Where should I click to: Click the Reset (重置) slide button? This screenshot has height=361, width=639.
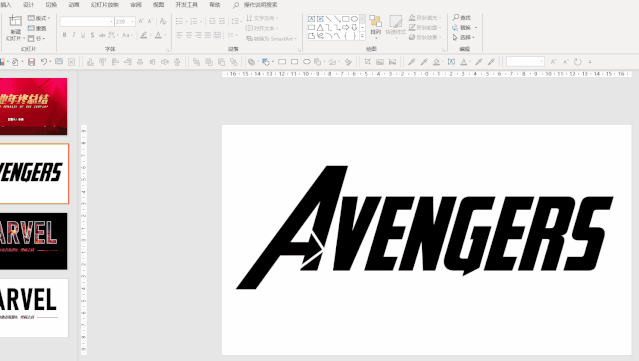[37, 28]
